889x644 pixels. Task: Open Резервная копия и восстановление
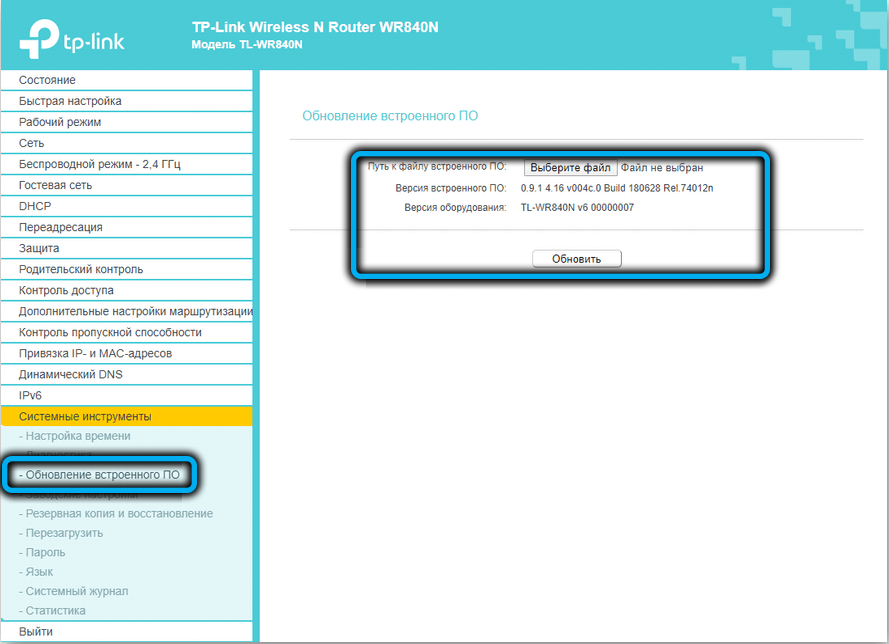[x=116, y=514]
